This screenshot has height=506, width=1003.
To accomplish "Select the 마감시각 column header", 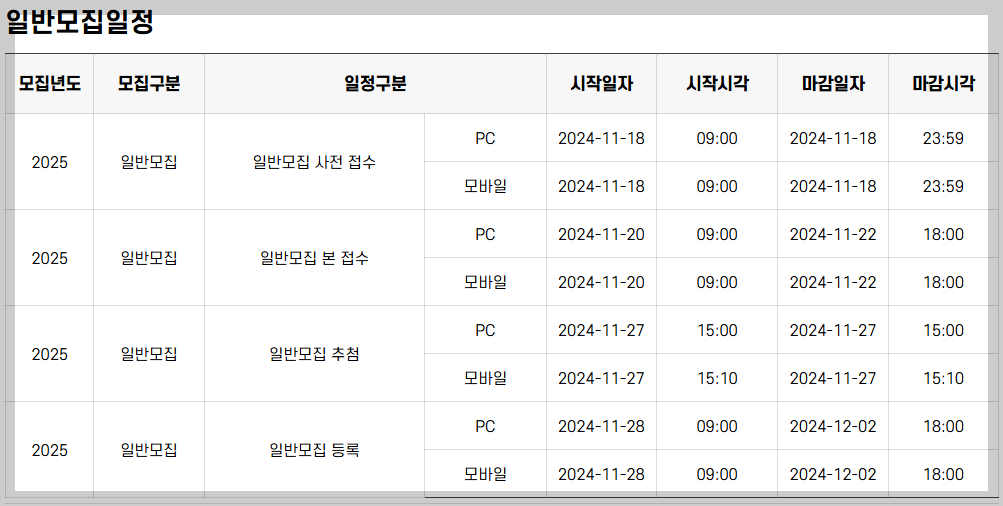I will 944,83.
